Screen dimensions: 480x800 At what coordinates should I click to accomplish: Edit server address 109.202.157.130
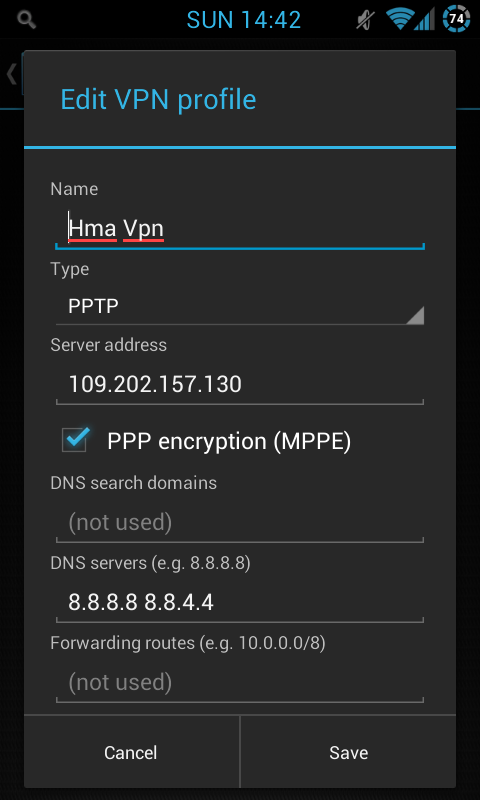coord(240,385)
